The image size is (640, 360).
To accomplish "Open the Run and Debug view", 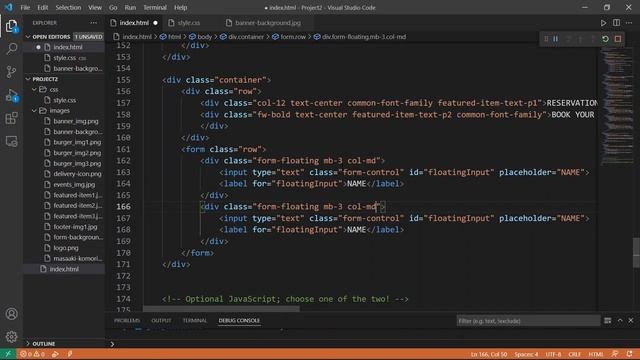I will 11,96.
